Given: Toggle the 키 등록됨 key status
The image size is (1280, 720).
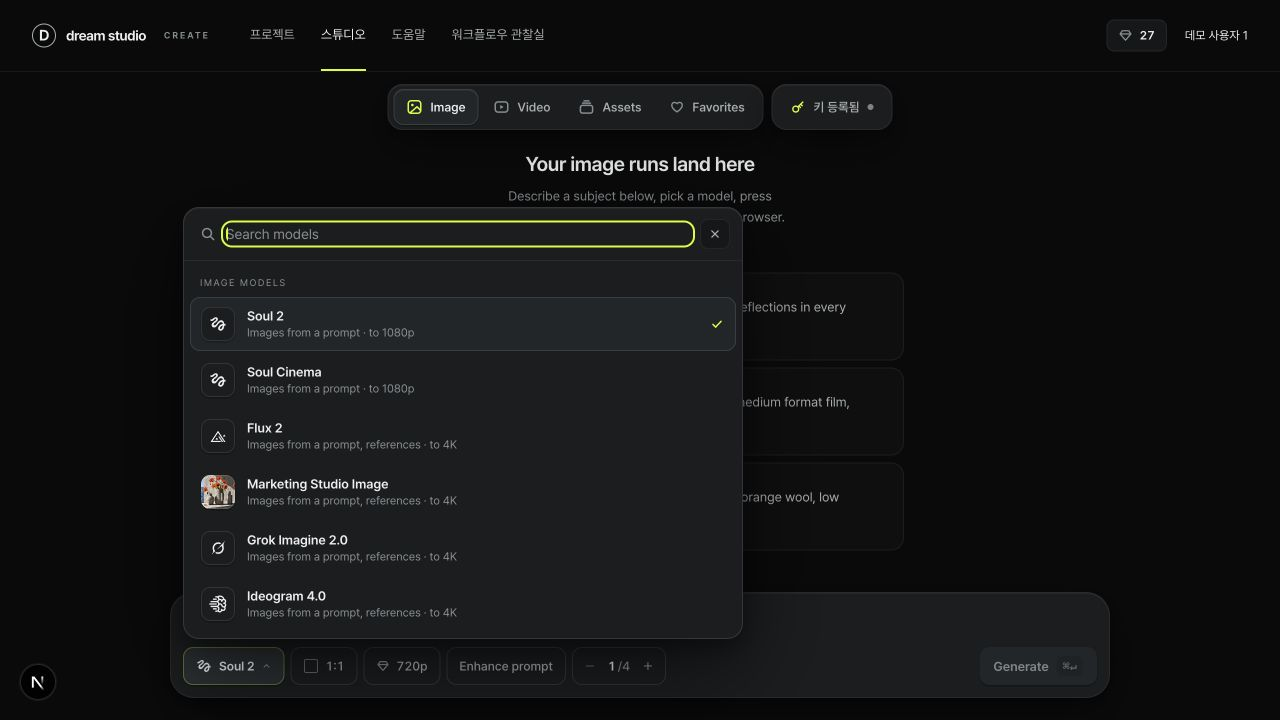Looking at the screenshot, I should pos(832,107).
